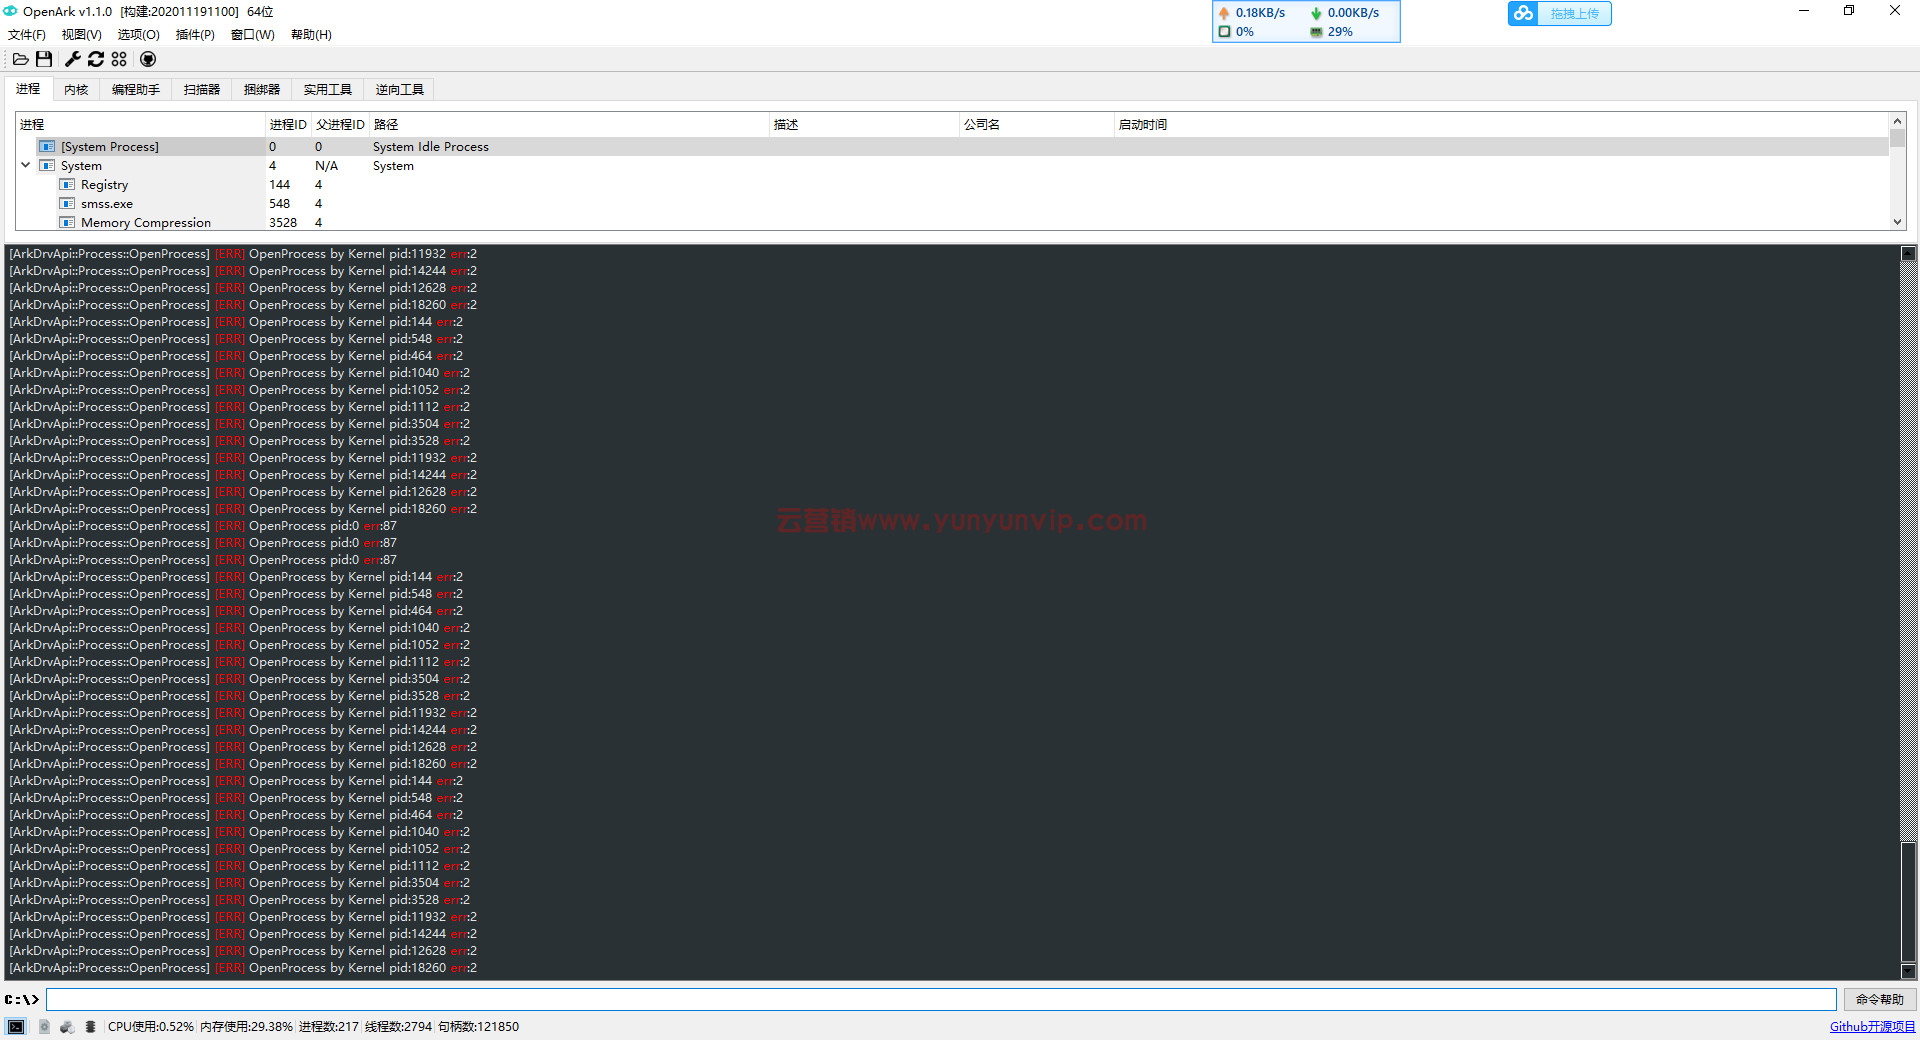
Task: Select the Registry process row
Action: point(952,185)
